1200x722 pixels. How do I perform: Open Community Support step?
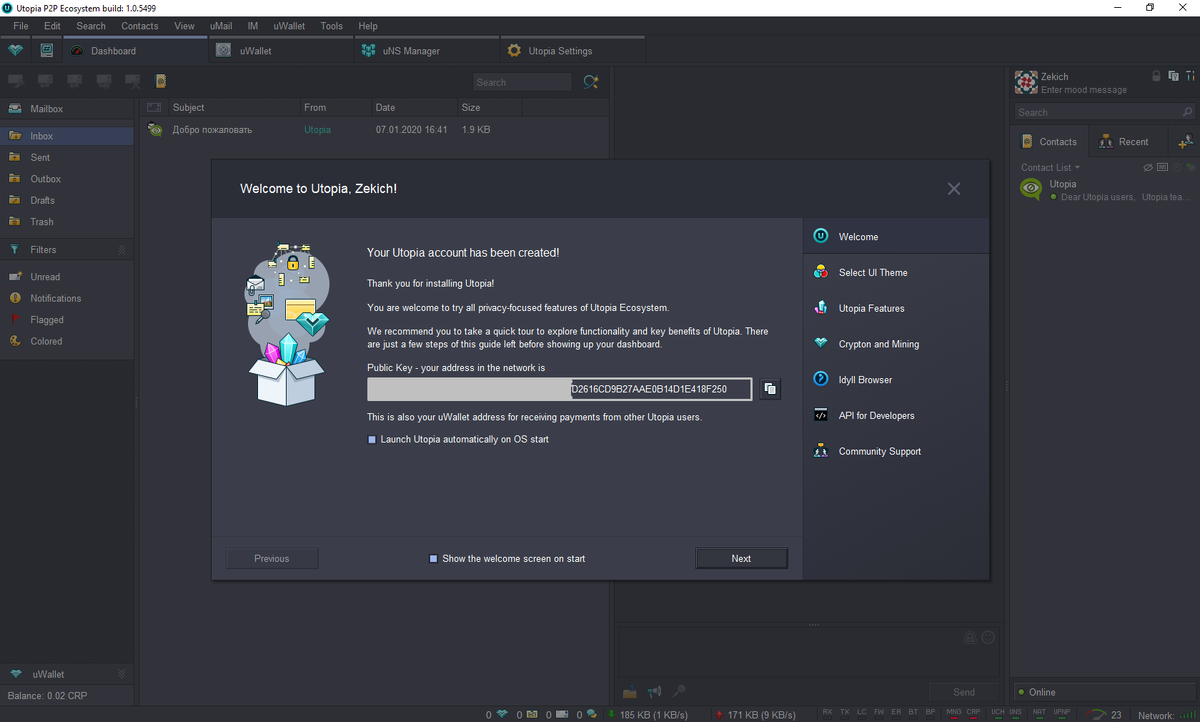pos(896,451)
